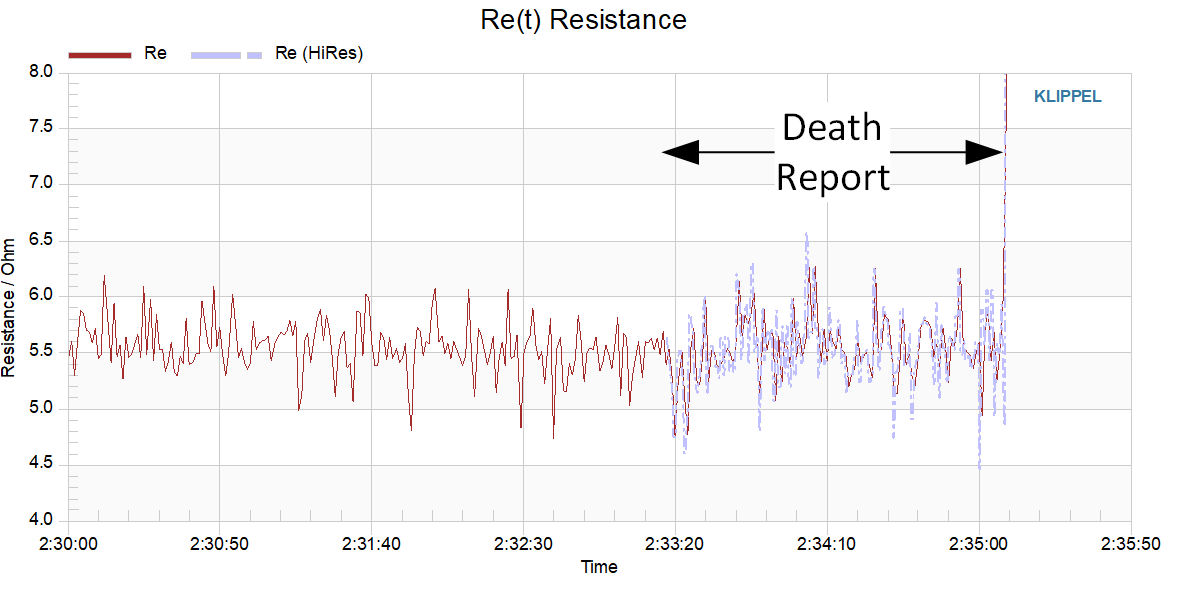This screenshot has width=1181, height=594.
Task: Click the KLIPPEL logo text
Action: pos(1067,97)
